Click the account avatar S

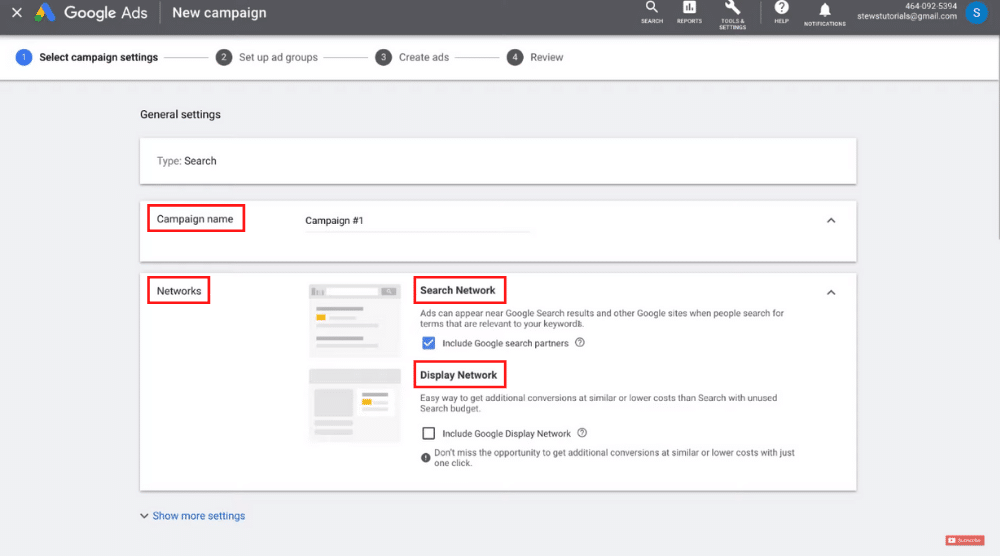point(976,13)
